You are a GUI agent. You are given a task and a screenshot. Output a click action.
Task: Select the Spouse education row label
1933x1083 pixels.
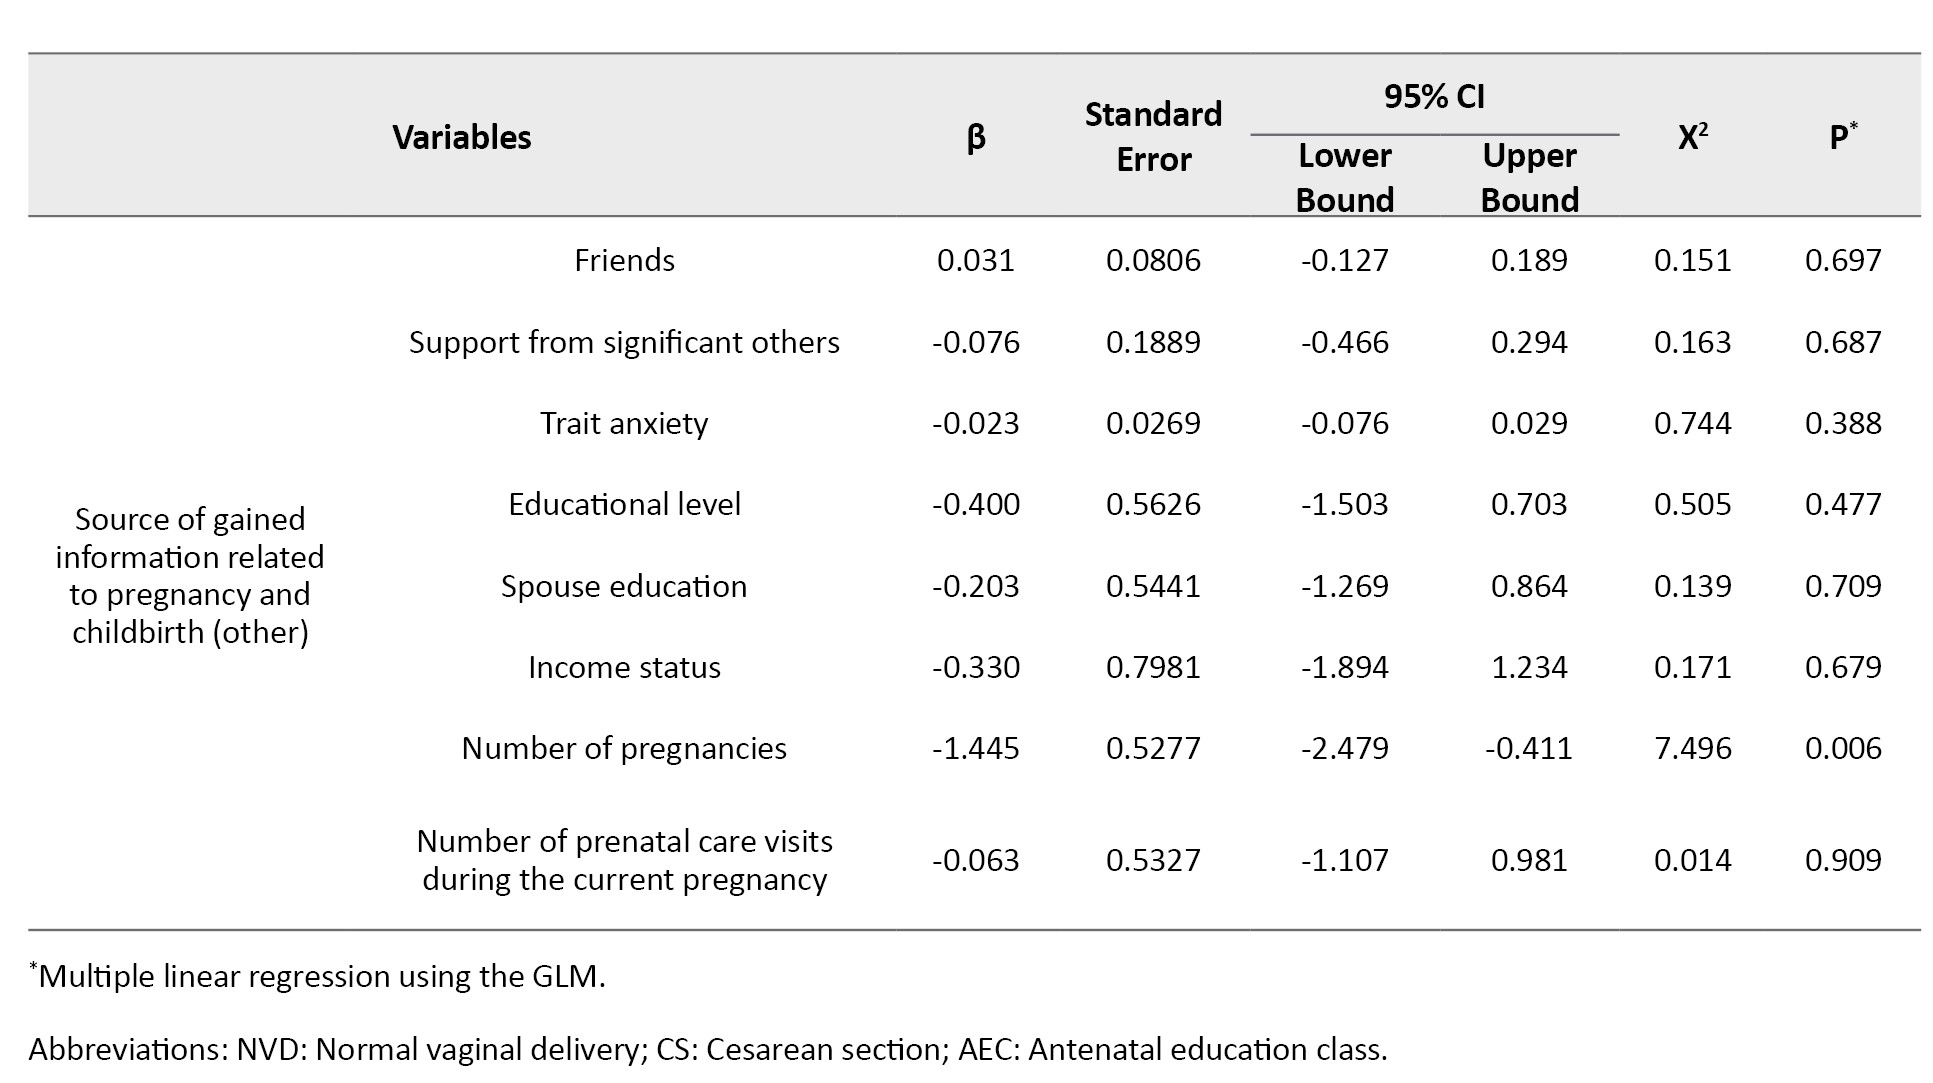(x=624, y=586)
